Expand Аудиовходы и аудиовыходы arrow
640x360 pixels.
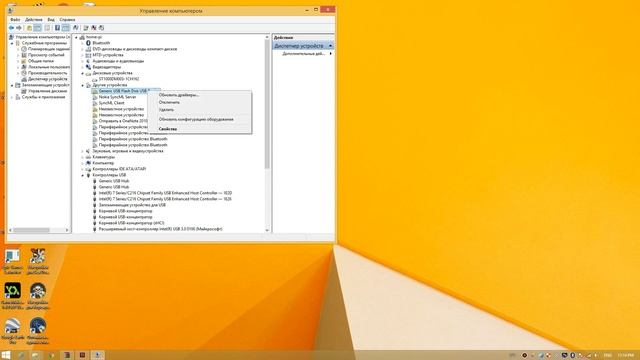coord(82,61)
